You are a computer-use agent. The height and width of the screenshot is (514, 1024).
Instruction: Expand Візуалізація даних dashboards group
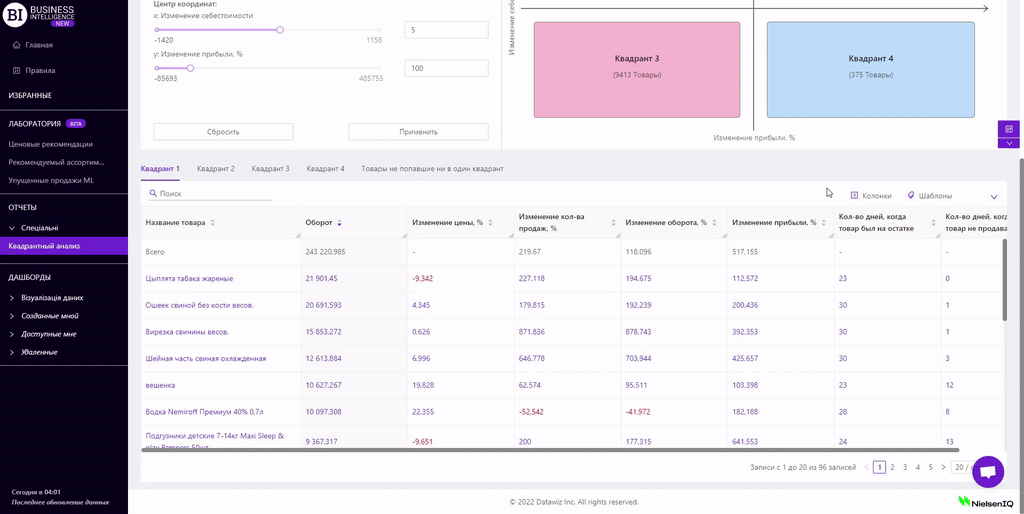pos(12,298)
